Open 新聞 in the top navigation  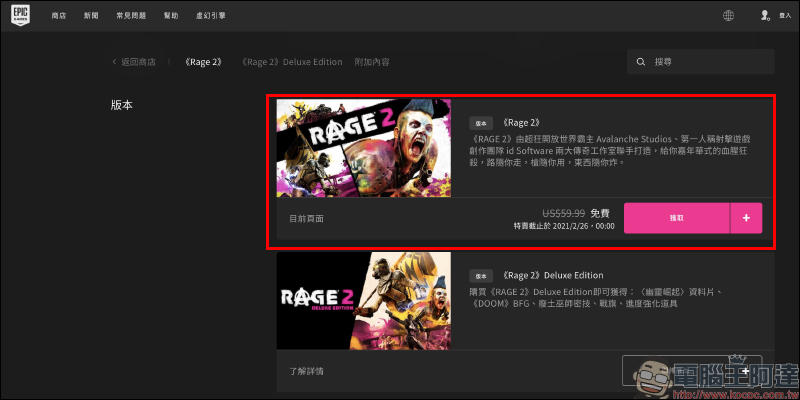(x=91, y=16)
